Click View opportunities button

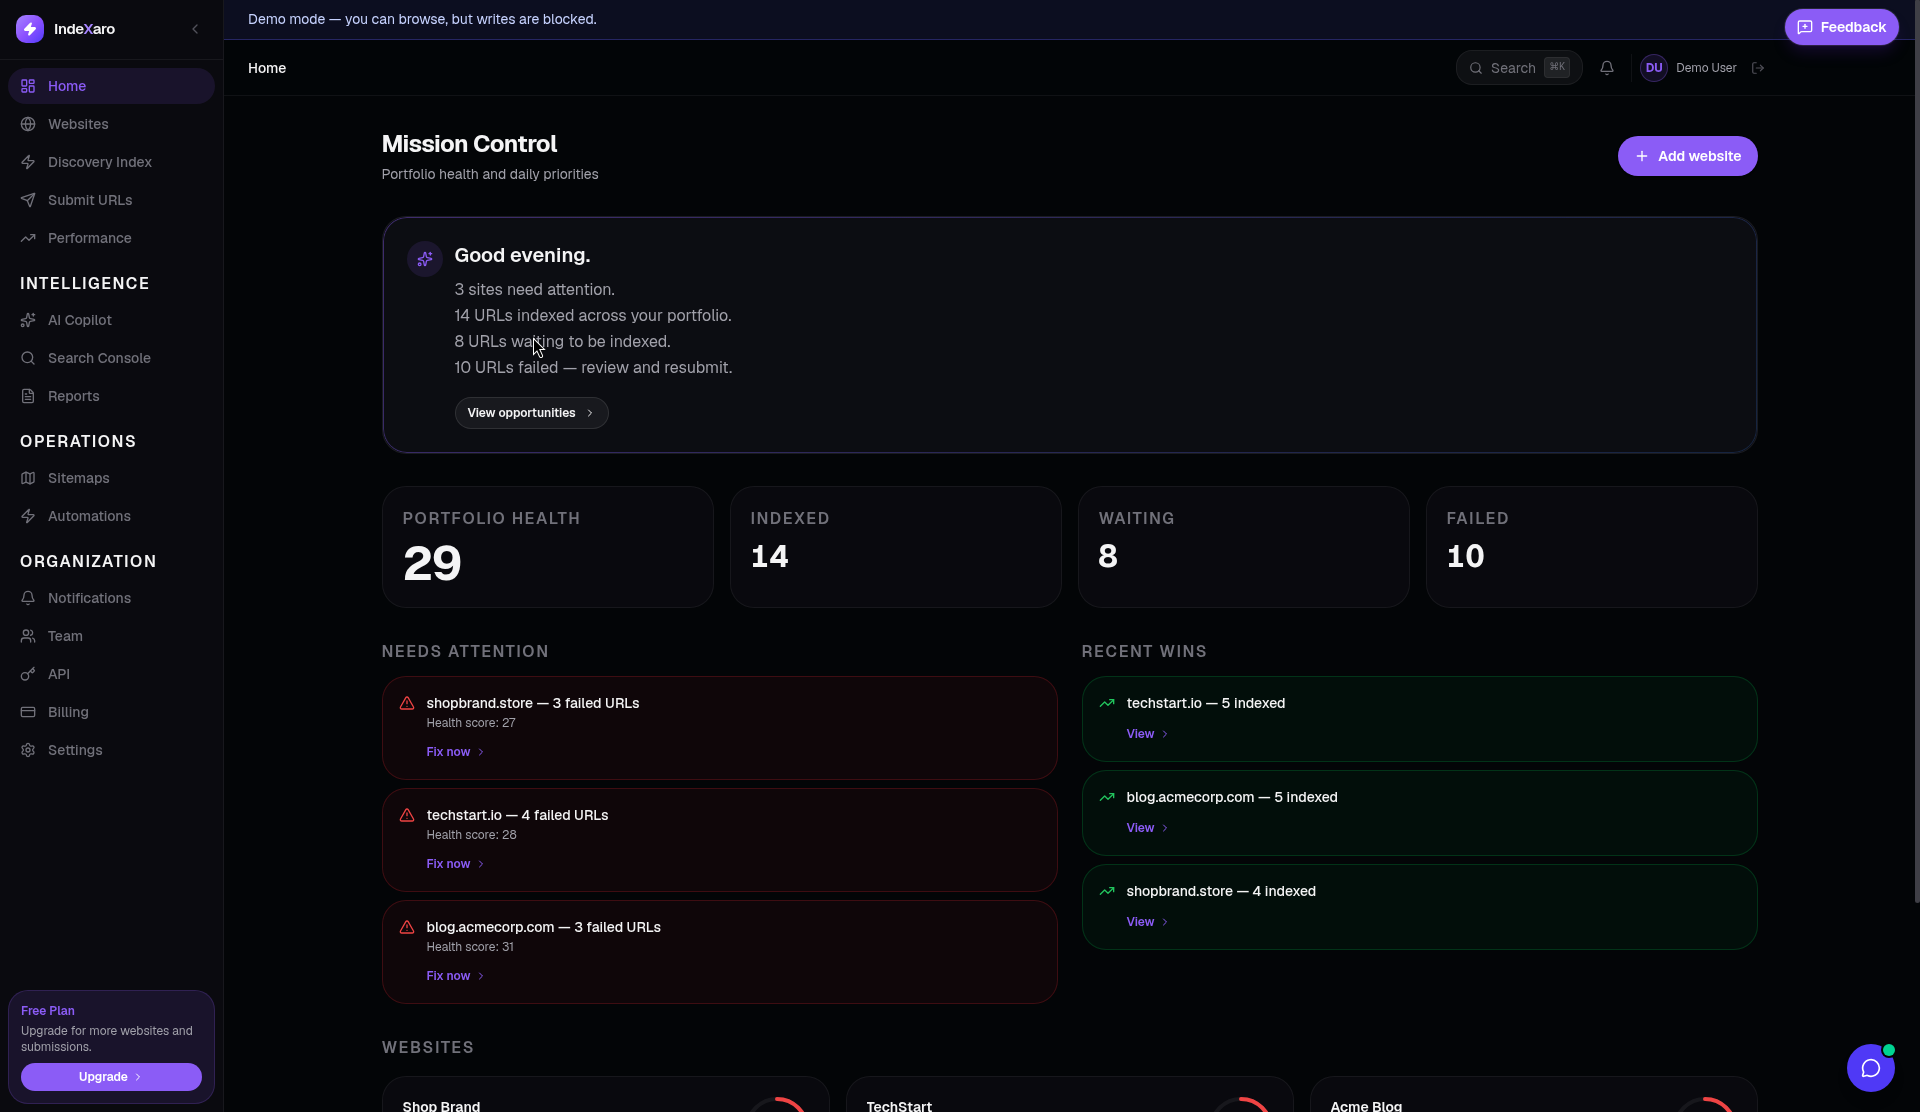[x=531, y=413]
